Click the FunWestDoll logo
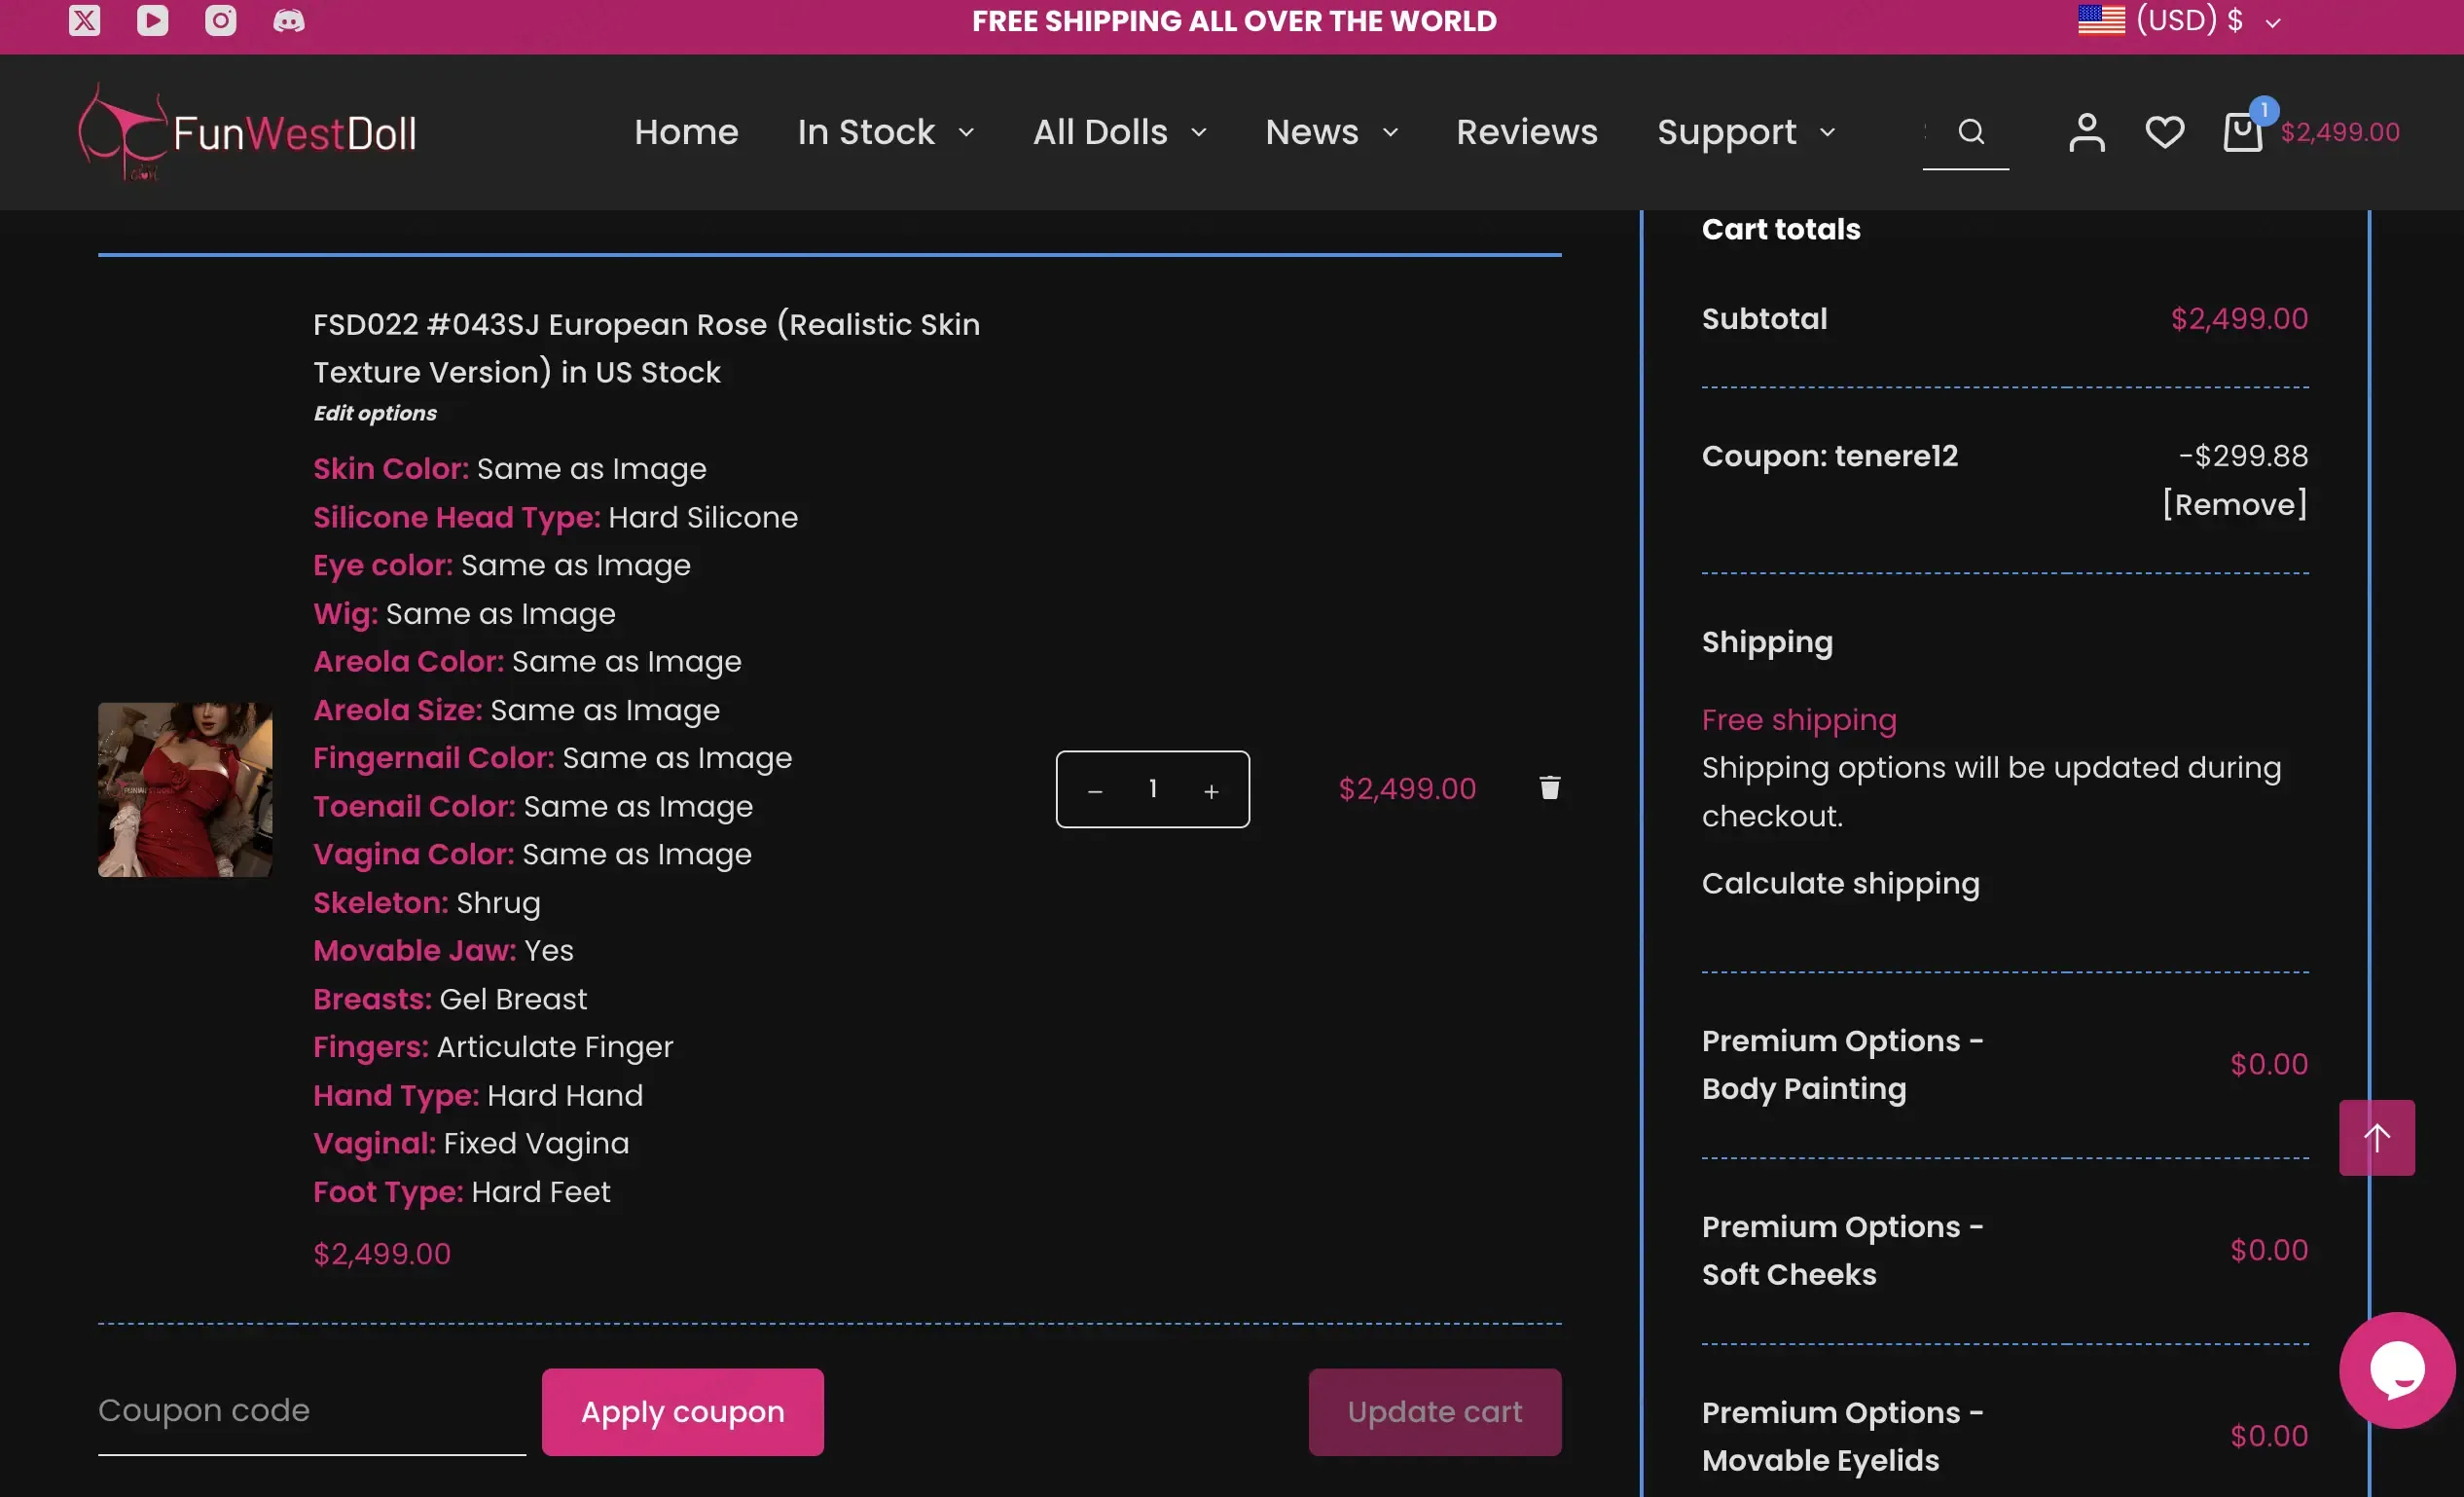Viewport: 2464px width, 1497px height. 247,132
